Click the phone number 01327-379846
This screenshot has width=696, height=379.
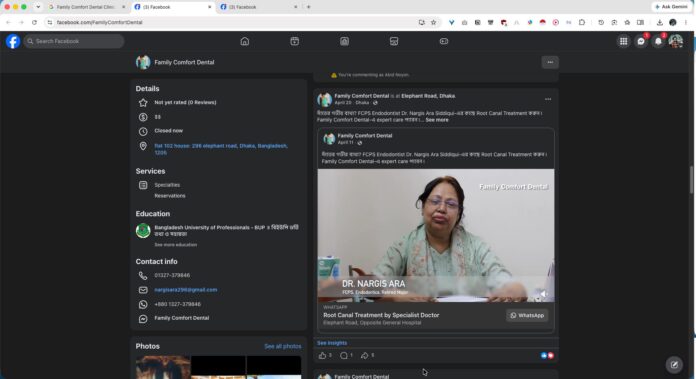click(x=172, y=276)
